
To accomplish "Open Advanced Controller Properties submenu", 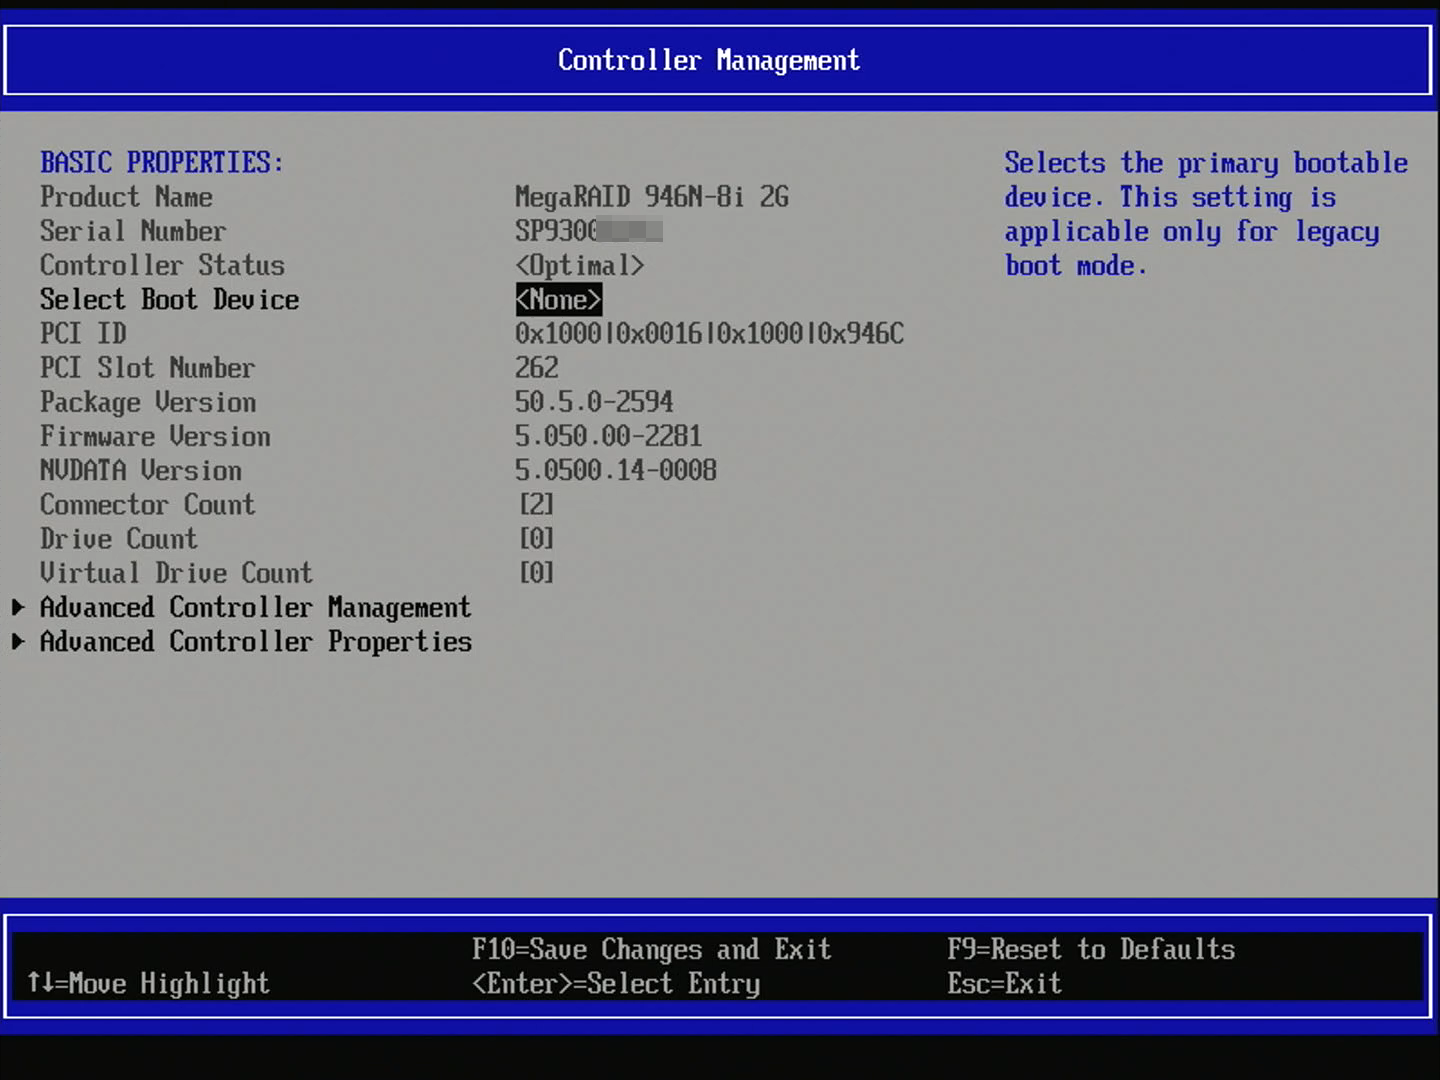I will point(256,641).
